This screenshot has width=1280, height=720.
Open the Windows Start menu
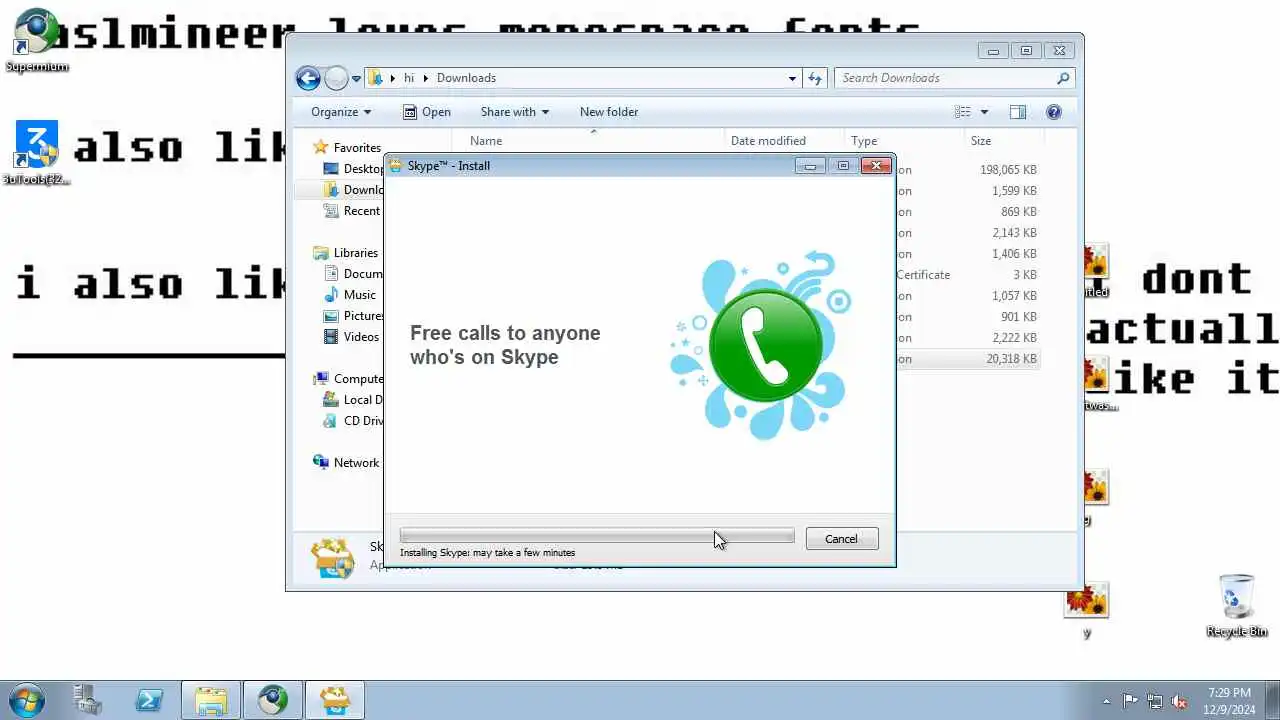[27, 700]
